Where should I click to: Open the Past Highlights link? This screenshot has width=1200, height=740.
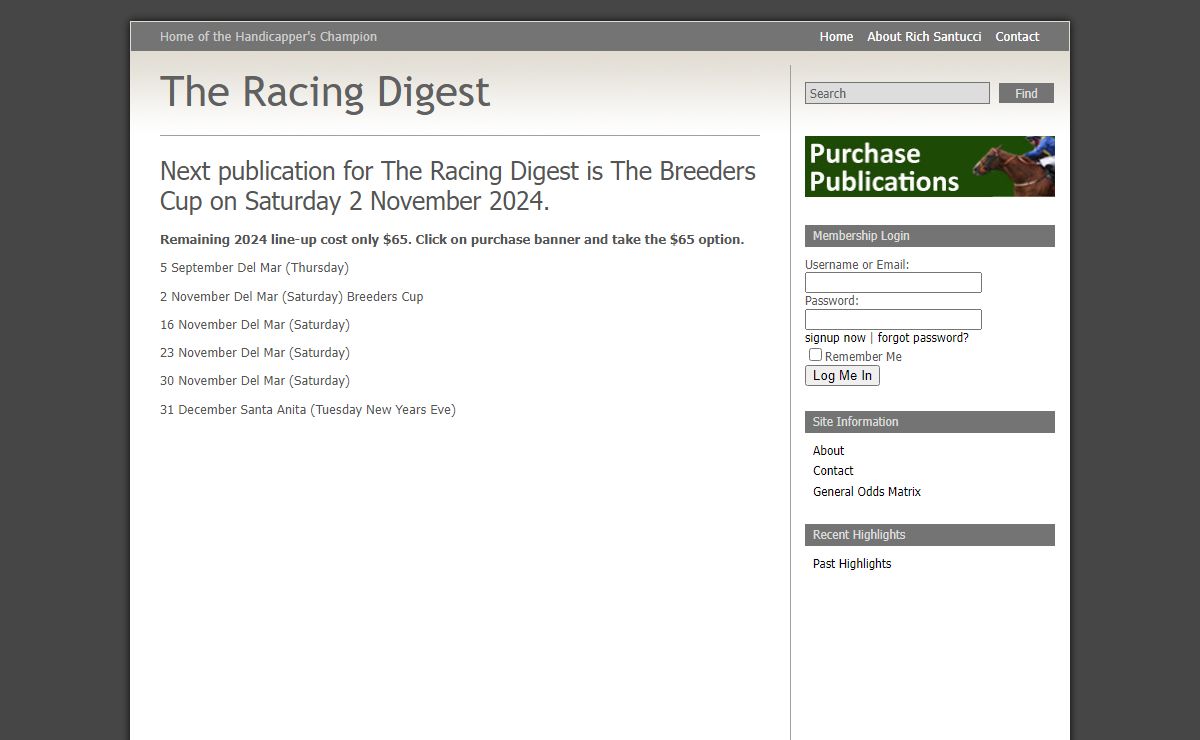(x=852, y=564)
